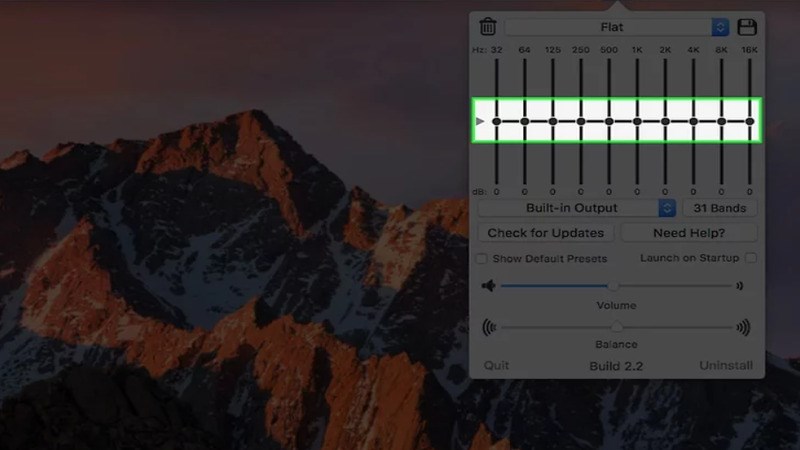800x450 pixels.
Task: Click the 32 frequency label
Action: 496,49
